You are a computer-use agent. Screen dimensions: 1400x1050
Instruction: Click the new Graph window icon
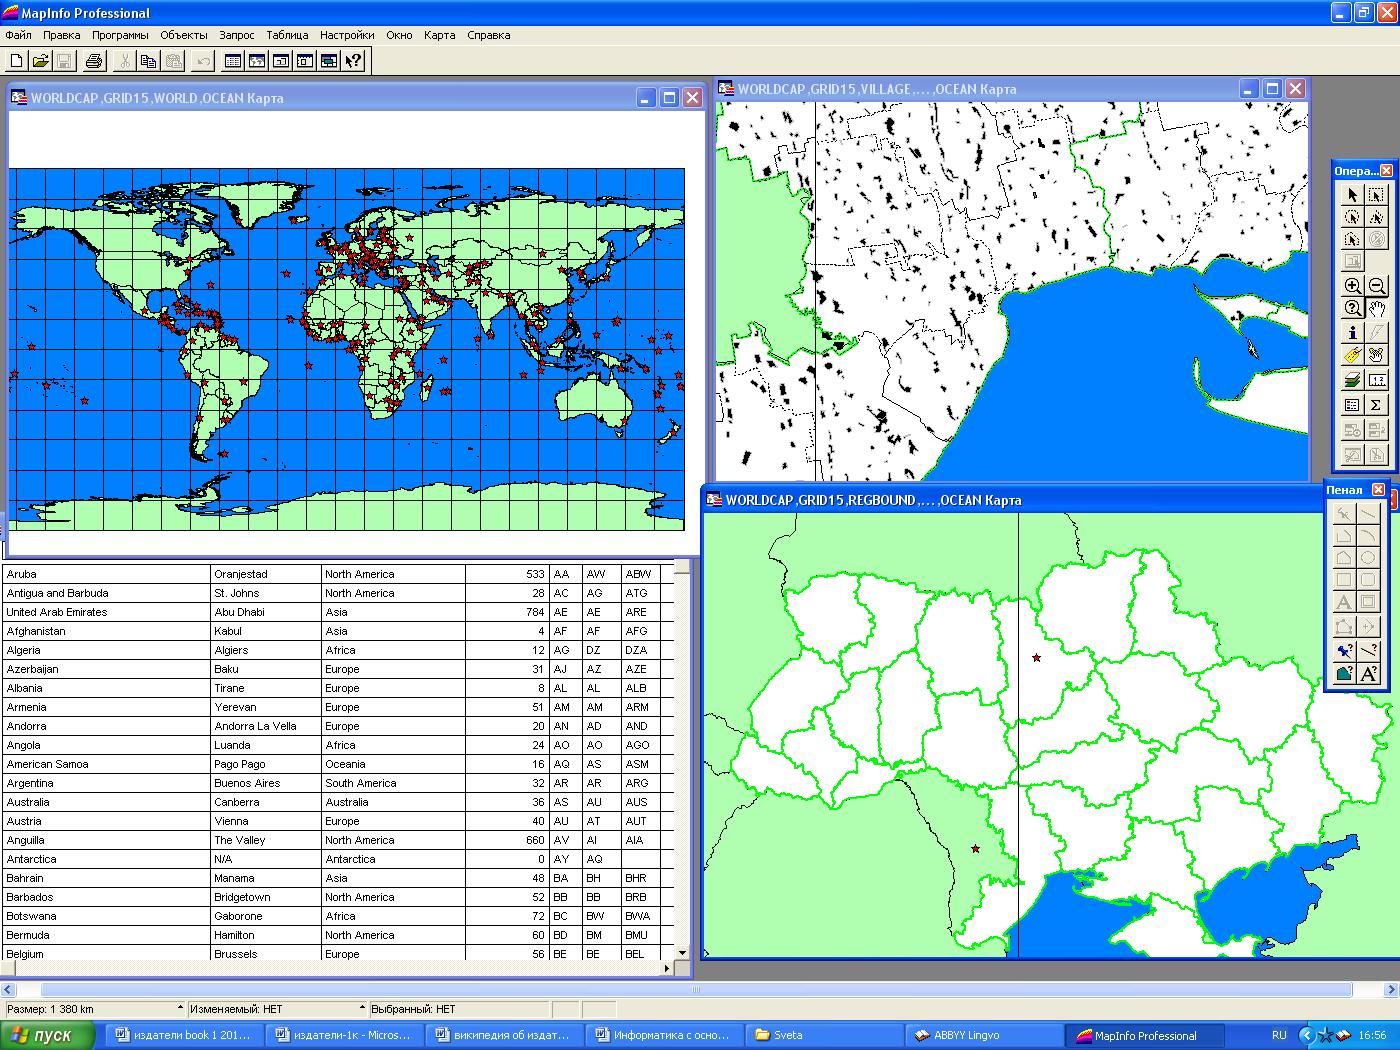click(x=281, y=61)
